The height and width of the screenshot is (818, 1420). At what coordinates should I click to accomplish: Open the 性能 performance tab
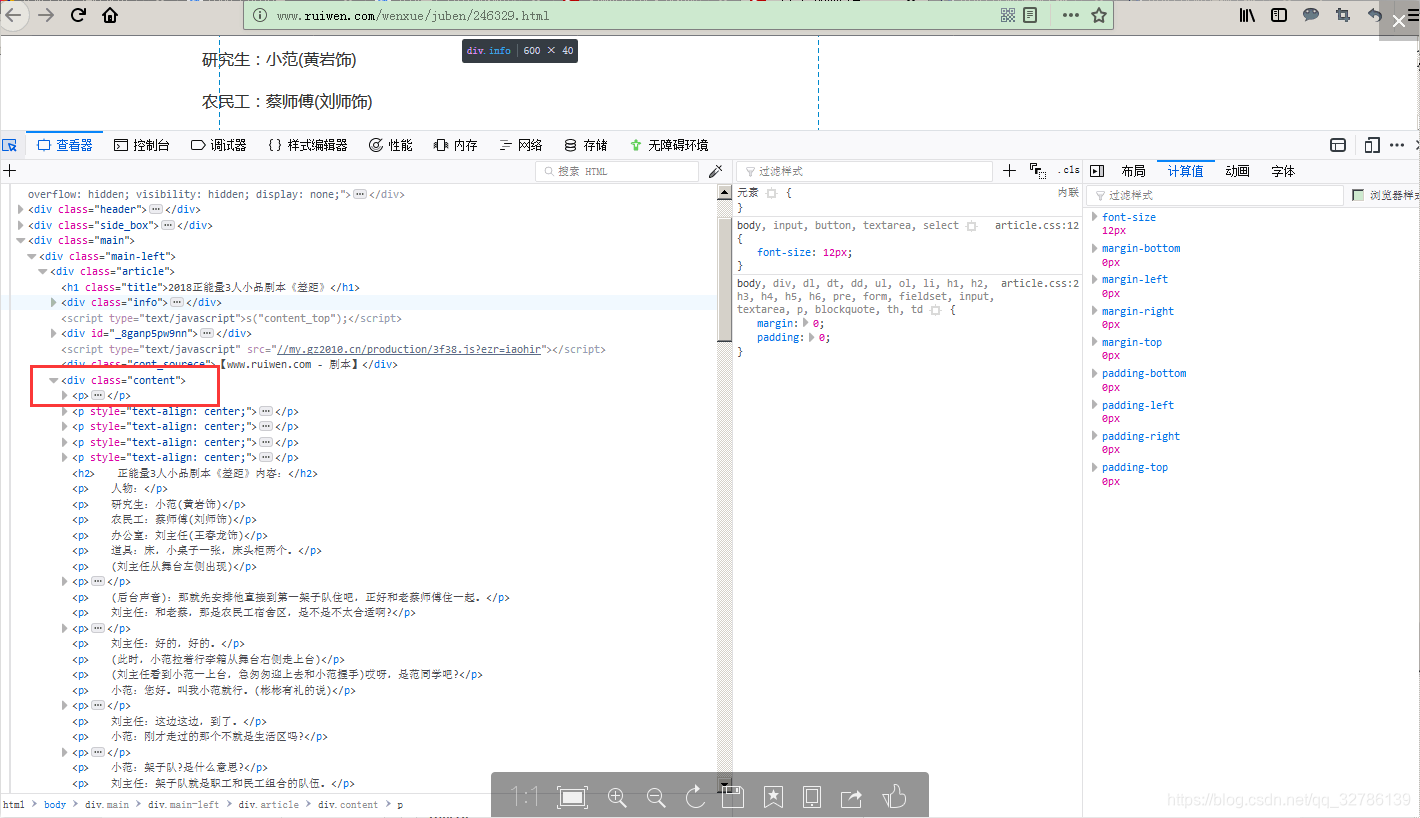(390, 145)
